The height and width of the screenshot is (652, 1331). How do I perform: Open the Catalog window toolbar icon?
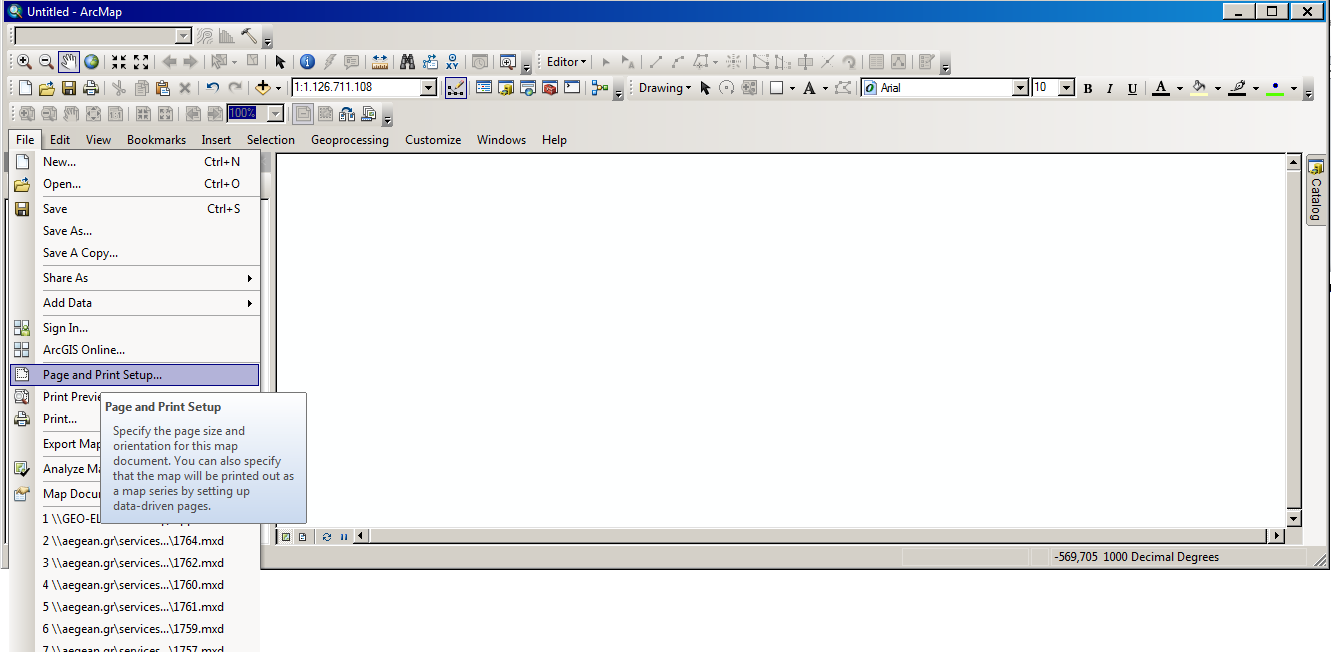[506, 88]
